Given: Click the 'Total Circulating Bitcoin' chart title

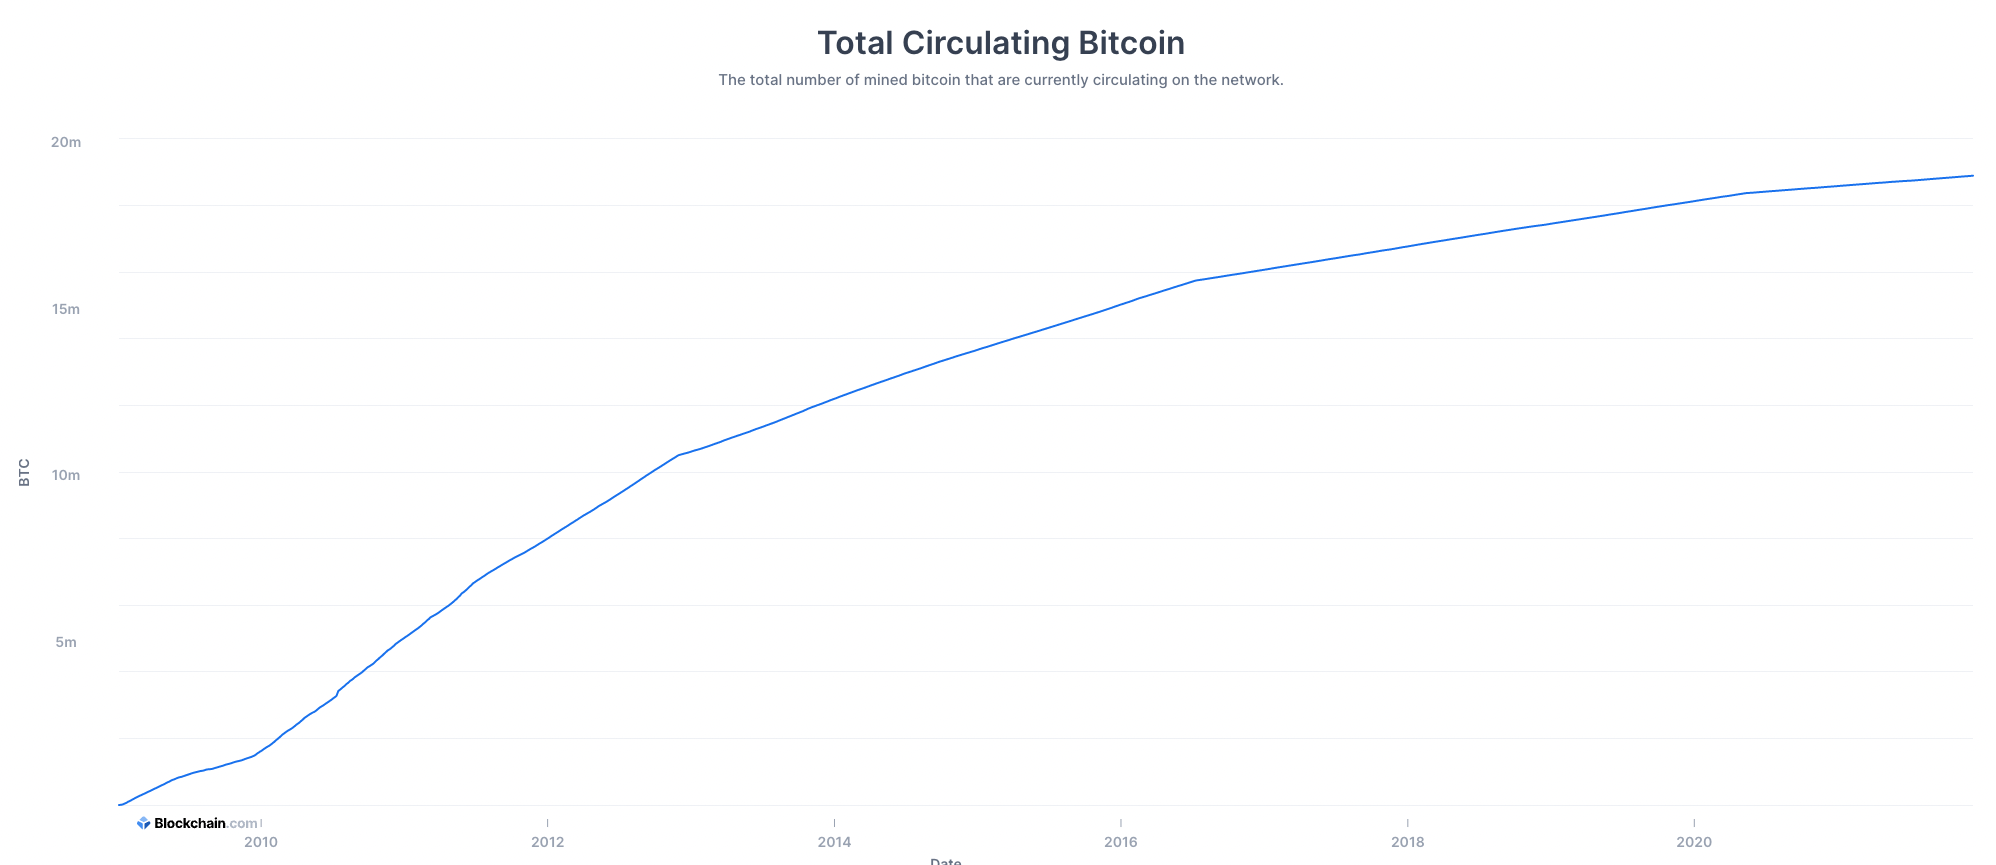Looking at the screenshot, I should (x=1000, y=43).
